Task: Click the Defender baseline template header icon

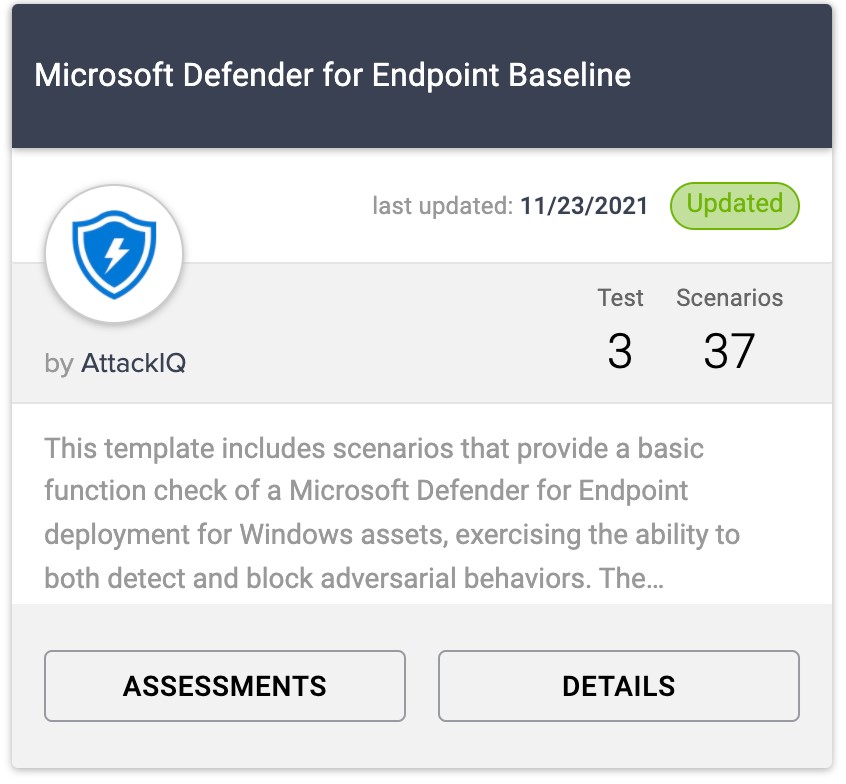Action: (114, 253)
